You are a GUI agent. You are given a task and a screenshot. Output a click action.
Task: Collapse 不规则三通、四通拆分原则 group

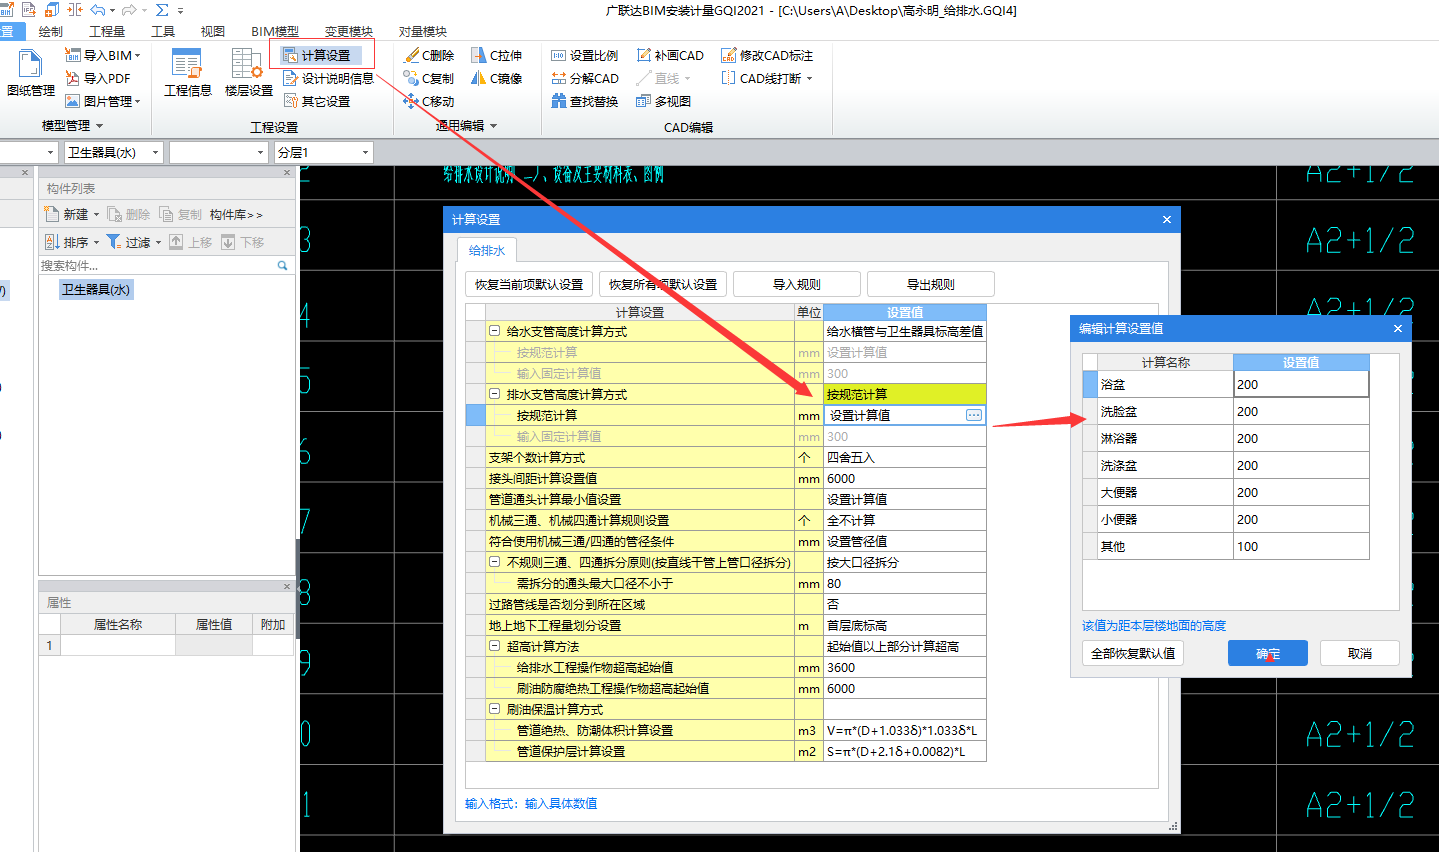pyautogui.click(x=494, y=562)
